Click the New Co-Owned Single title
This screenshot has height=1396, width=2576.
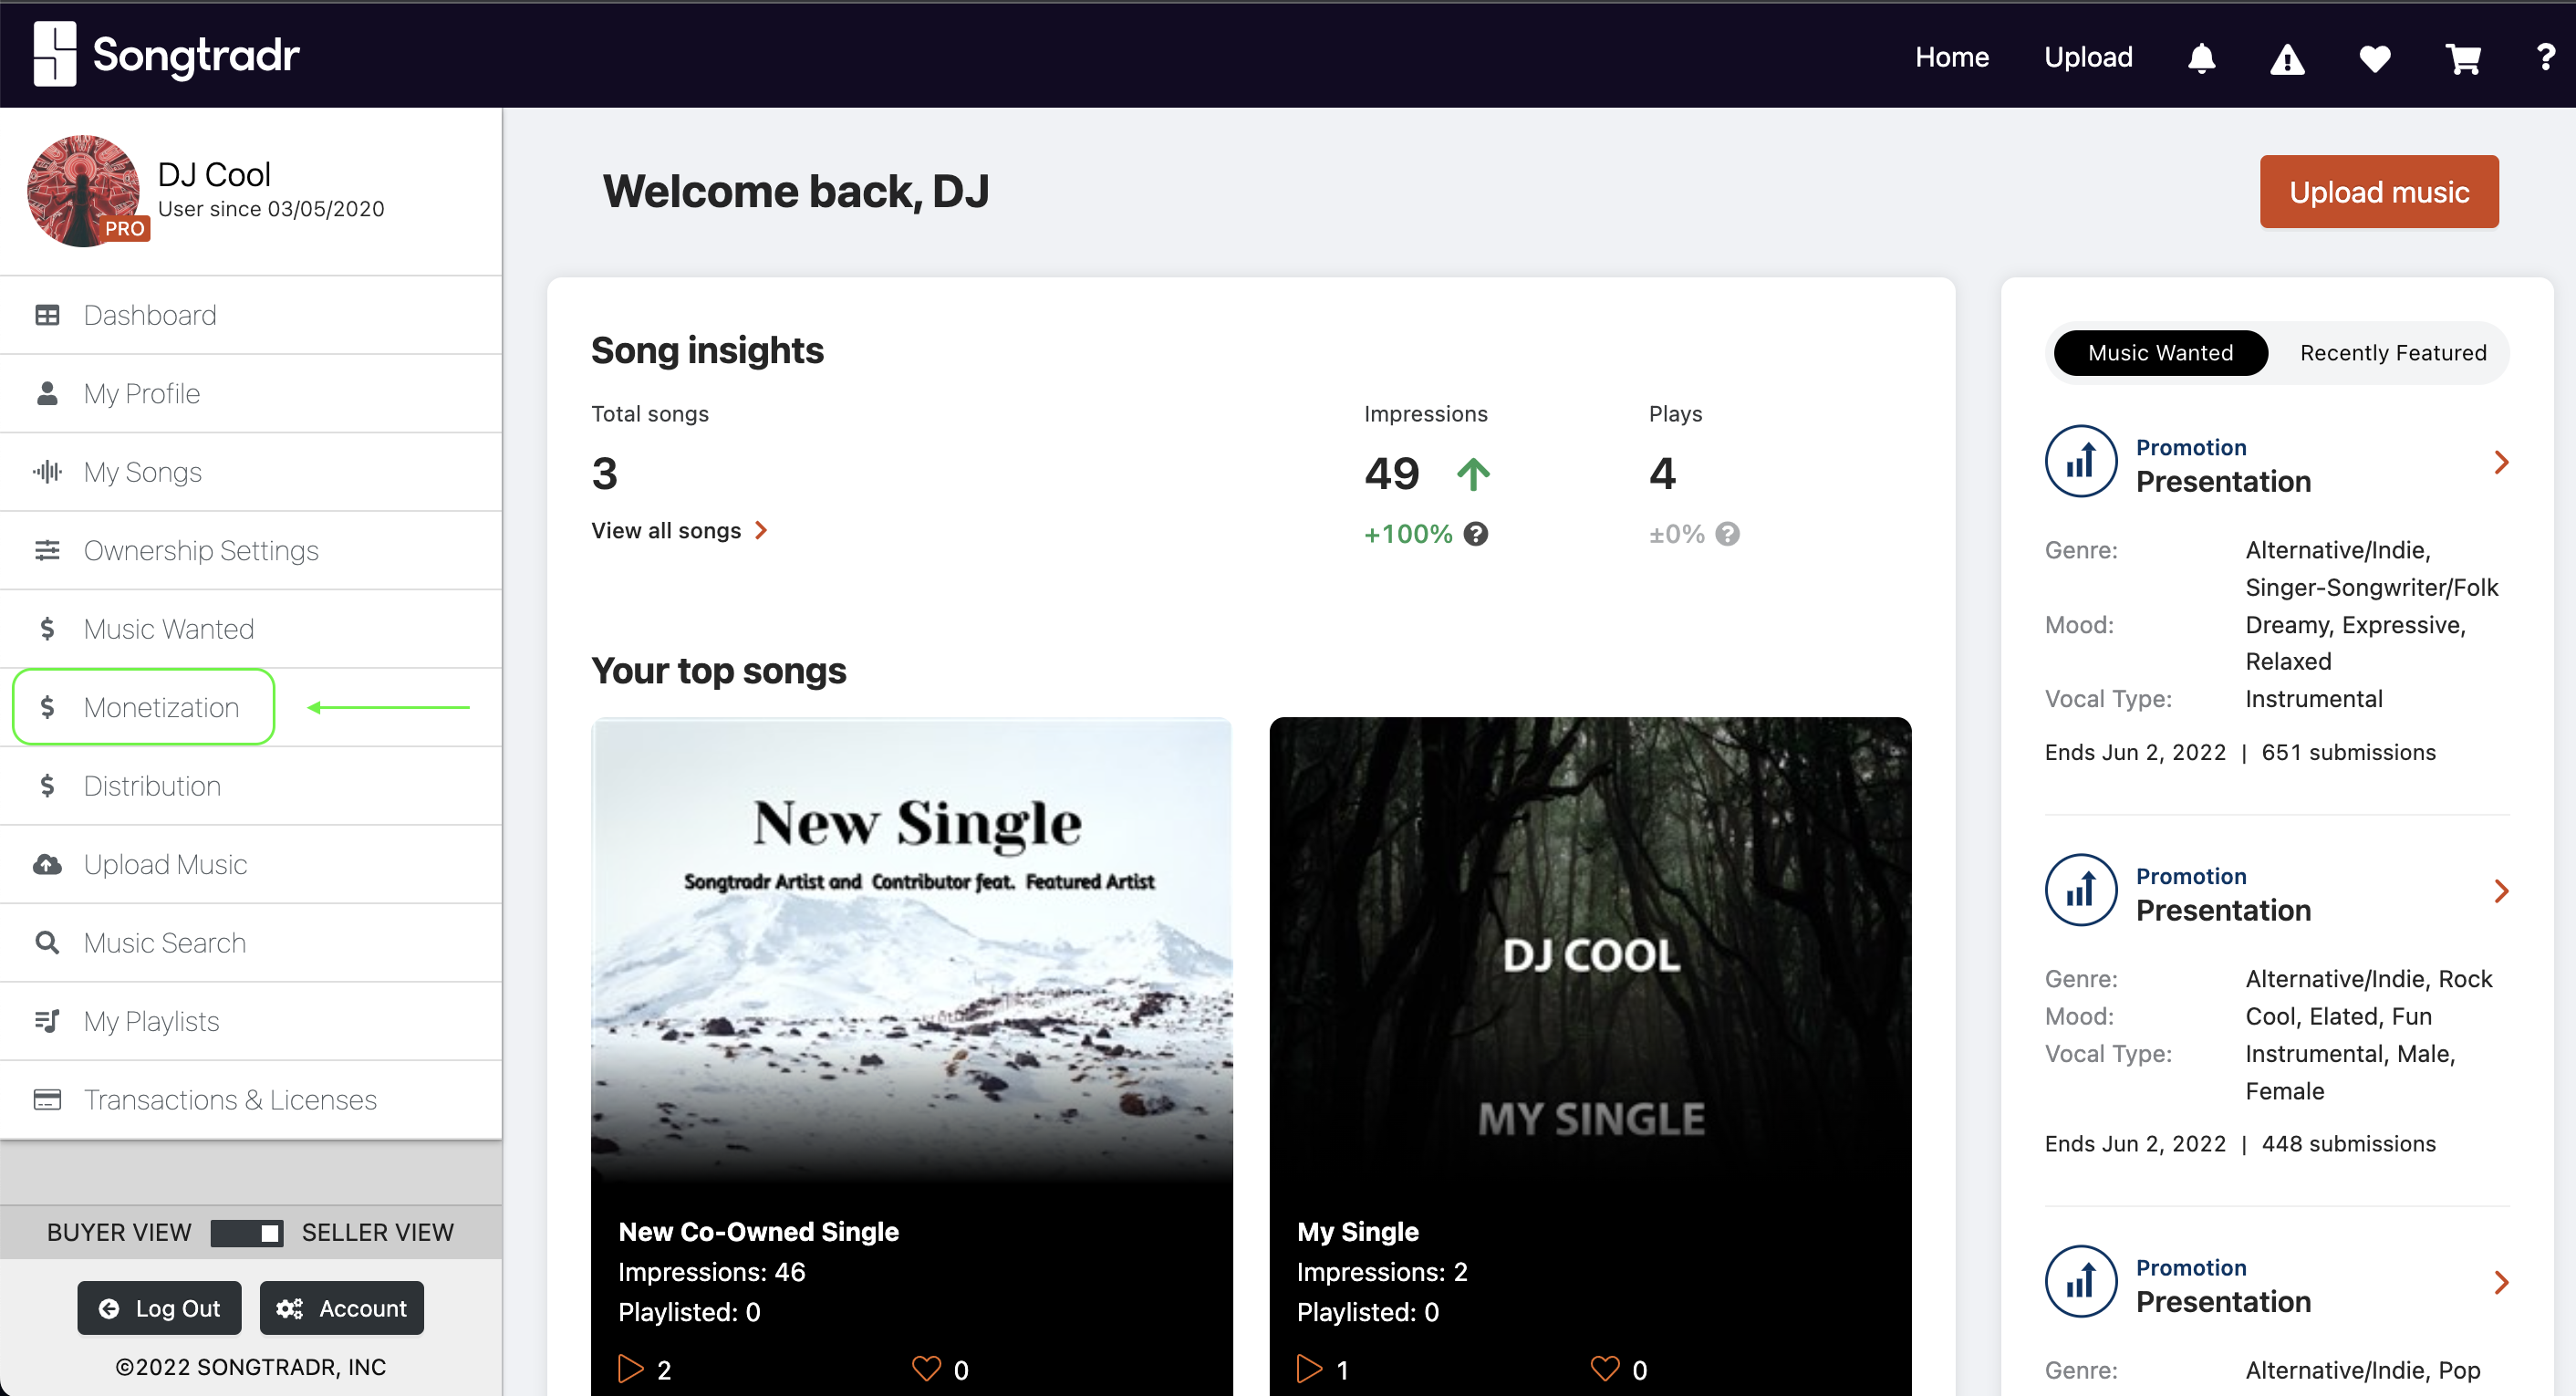(758, 1231)
